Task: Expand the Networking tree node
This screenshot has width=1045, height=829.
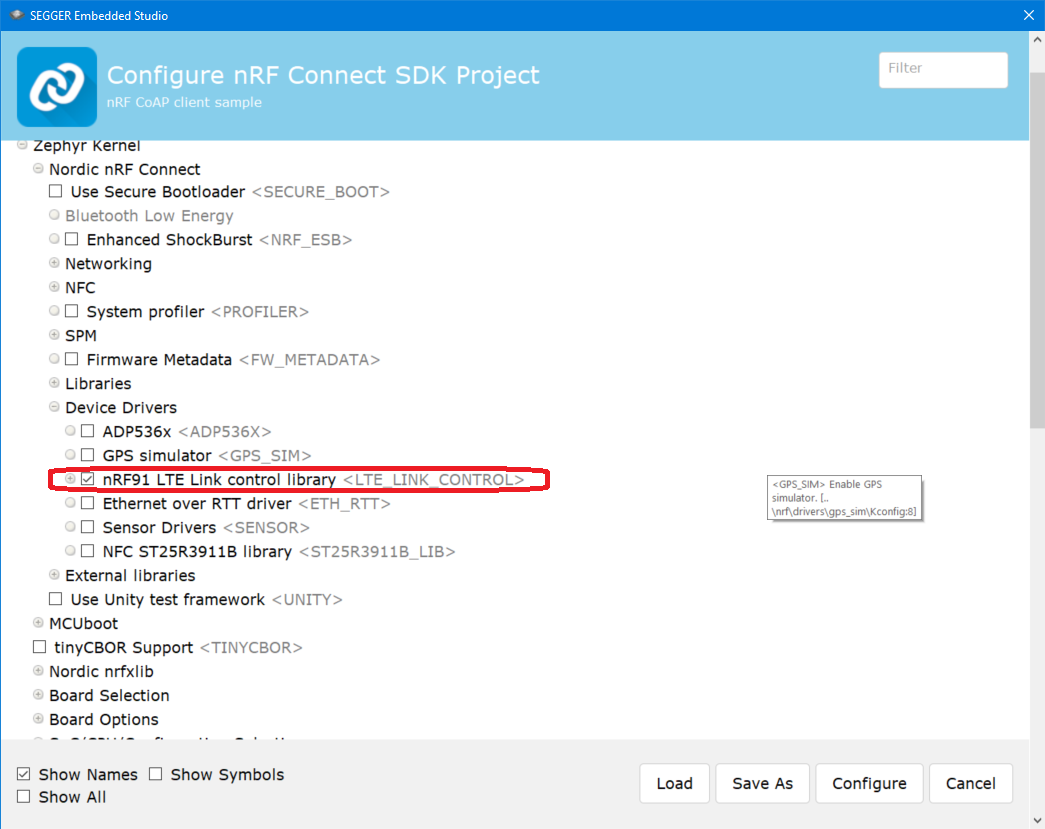Action: (x=55, y=263)
